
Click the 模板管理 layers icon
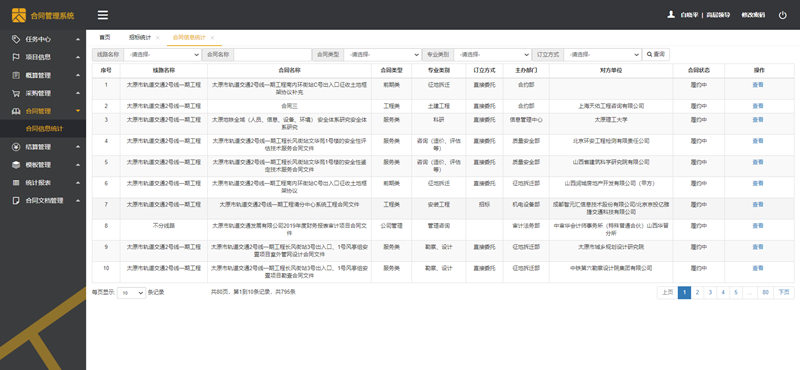pos(16,165)
